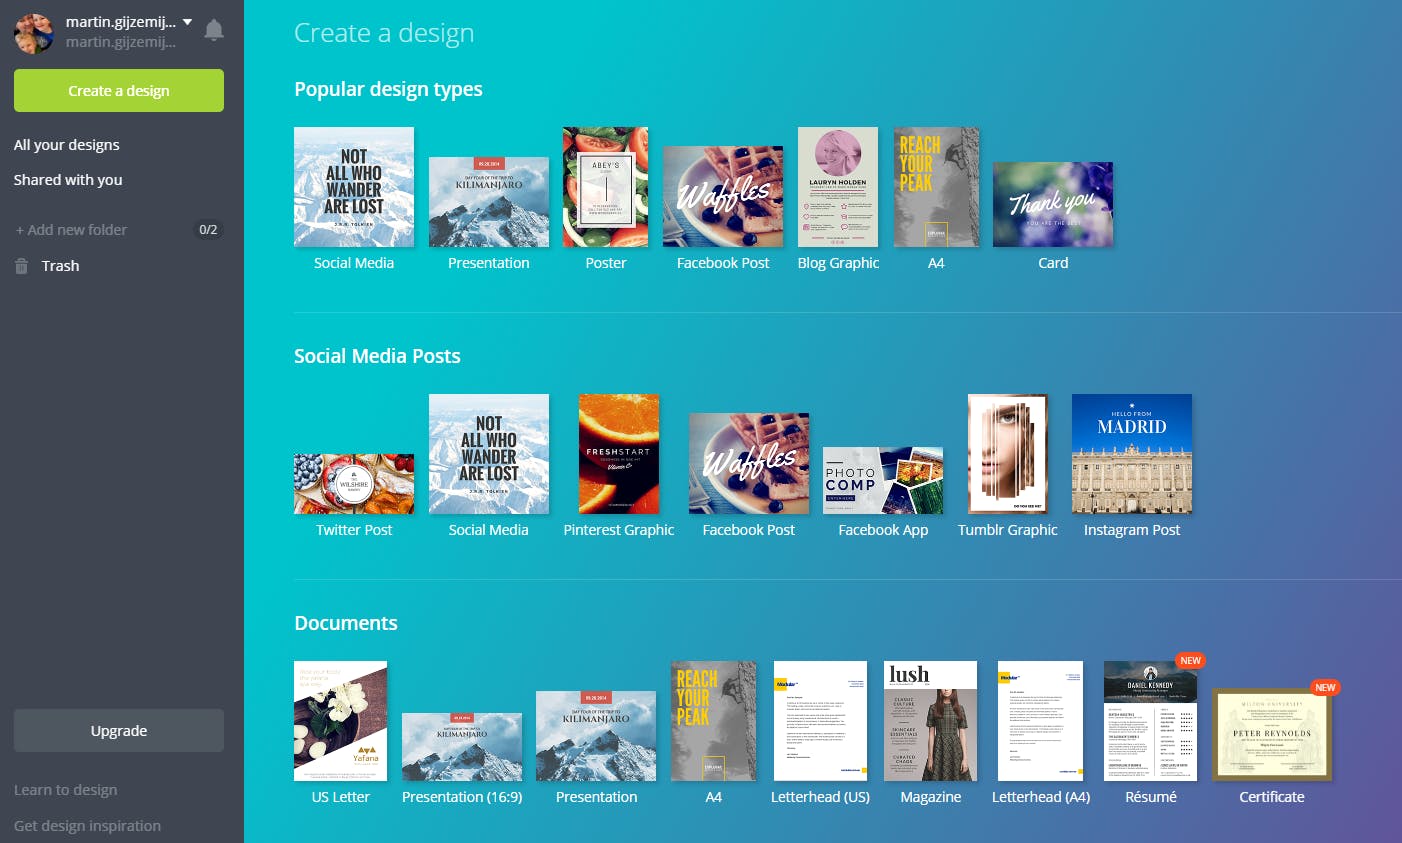Select the Letterhead (US) document type
This screenshot has width=1402, height=843.
click(820, 721)
